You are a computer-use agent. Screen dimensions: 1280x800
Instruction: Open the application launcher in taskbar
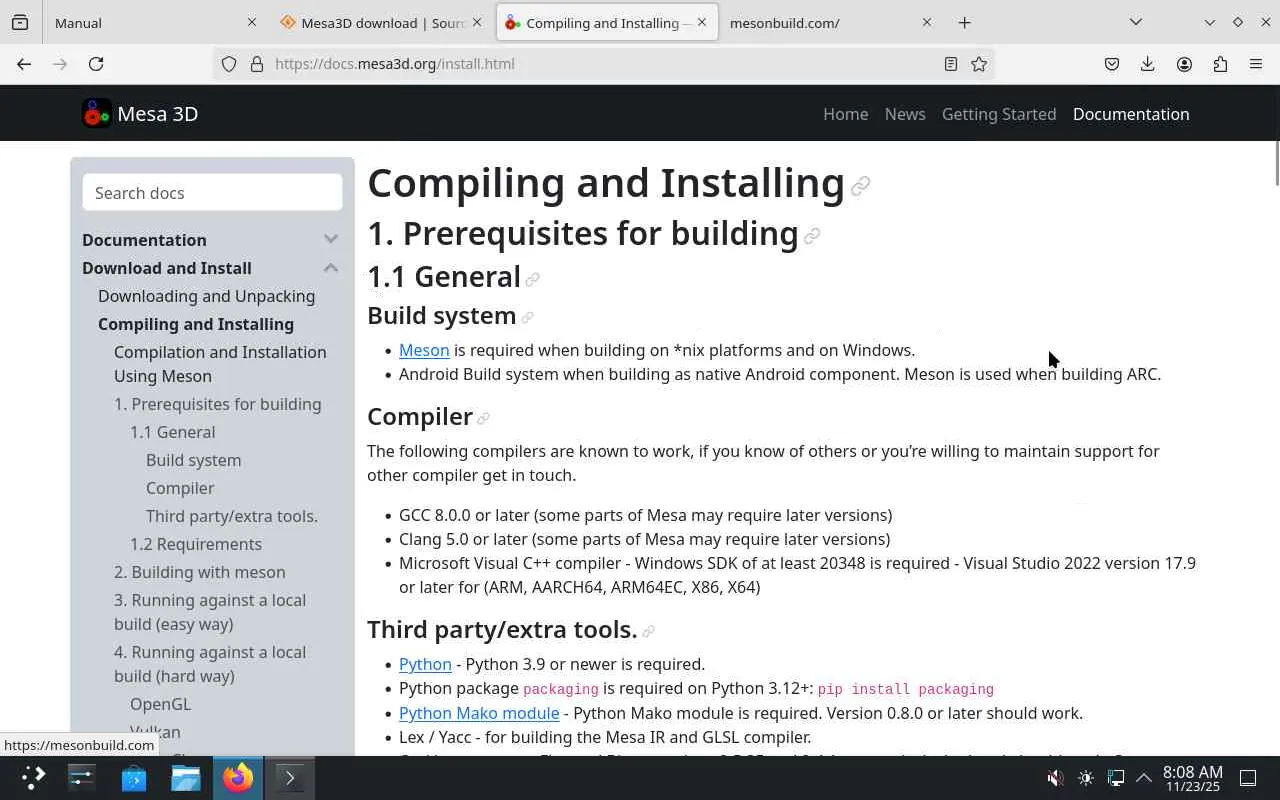(x=33, y=777)
